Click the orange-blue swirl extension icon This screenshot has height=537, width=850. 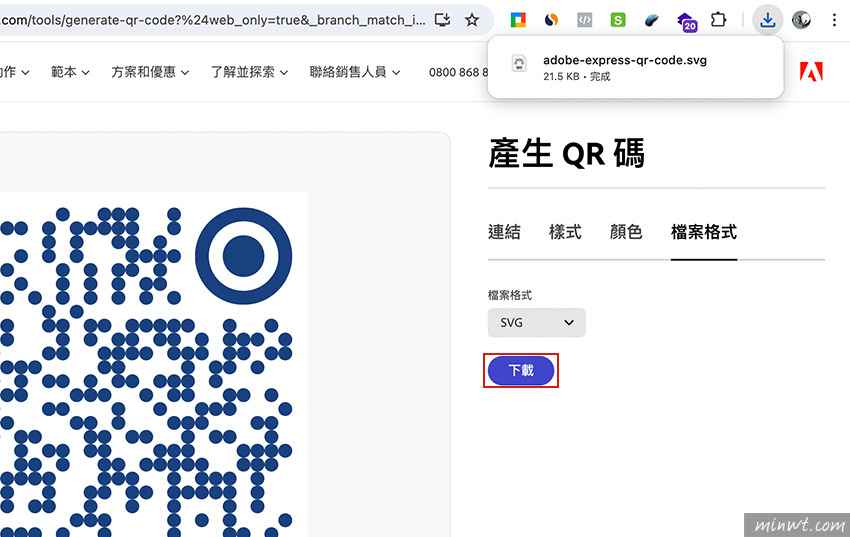[551, 21]
